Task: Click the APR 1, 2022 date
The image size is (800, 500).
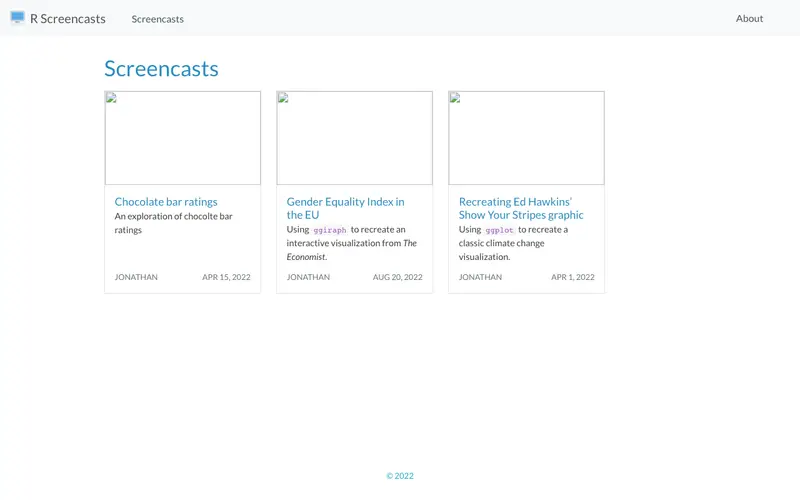Action: [572, 277]
